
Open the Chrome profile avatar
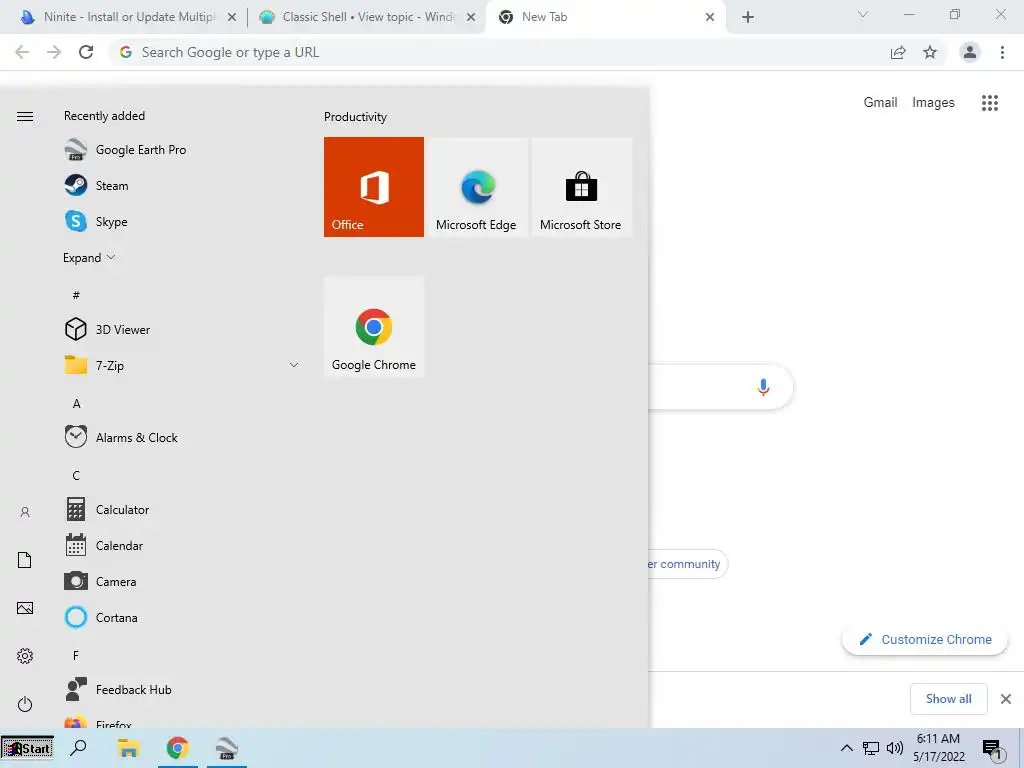click(x=970, y=52)
